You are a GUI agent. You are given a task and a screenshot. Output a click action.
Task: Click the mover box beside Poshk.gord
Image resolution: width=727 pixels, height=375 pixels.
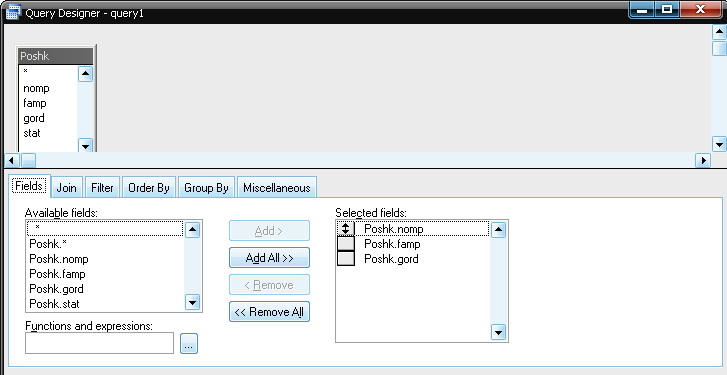coord(345,258)
